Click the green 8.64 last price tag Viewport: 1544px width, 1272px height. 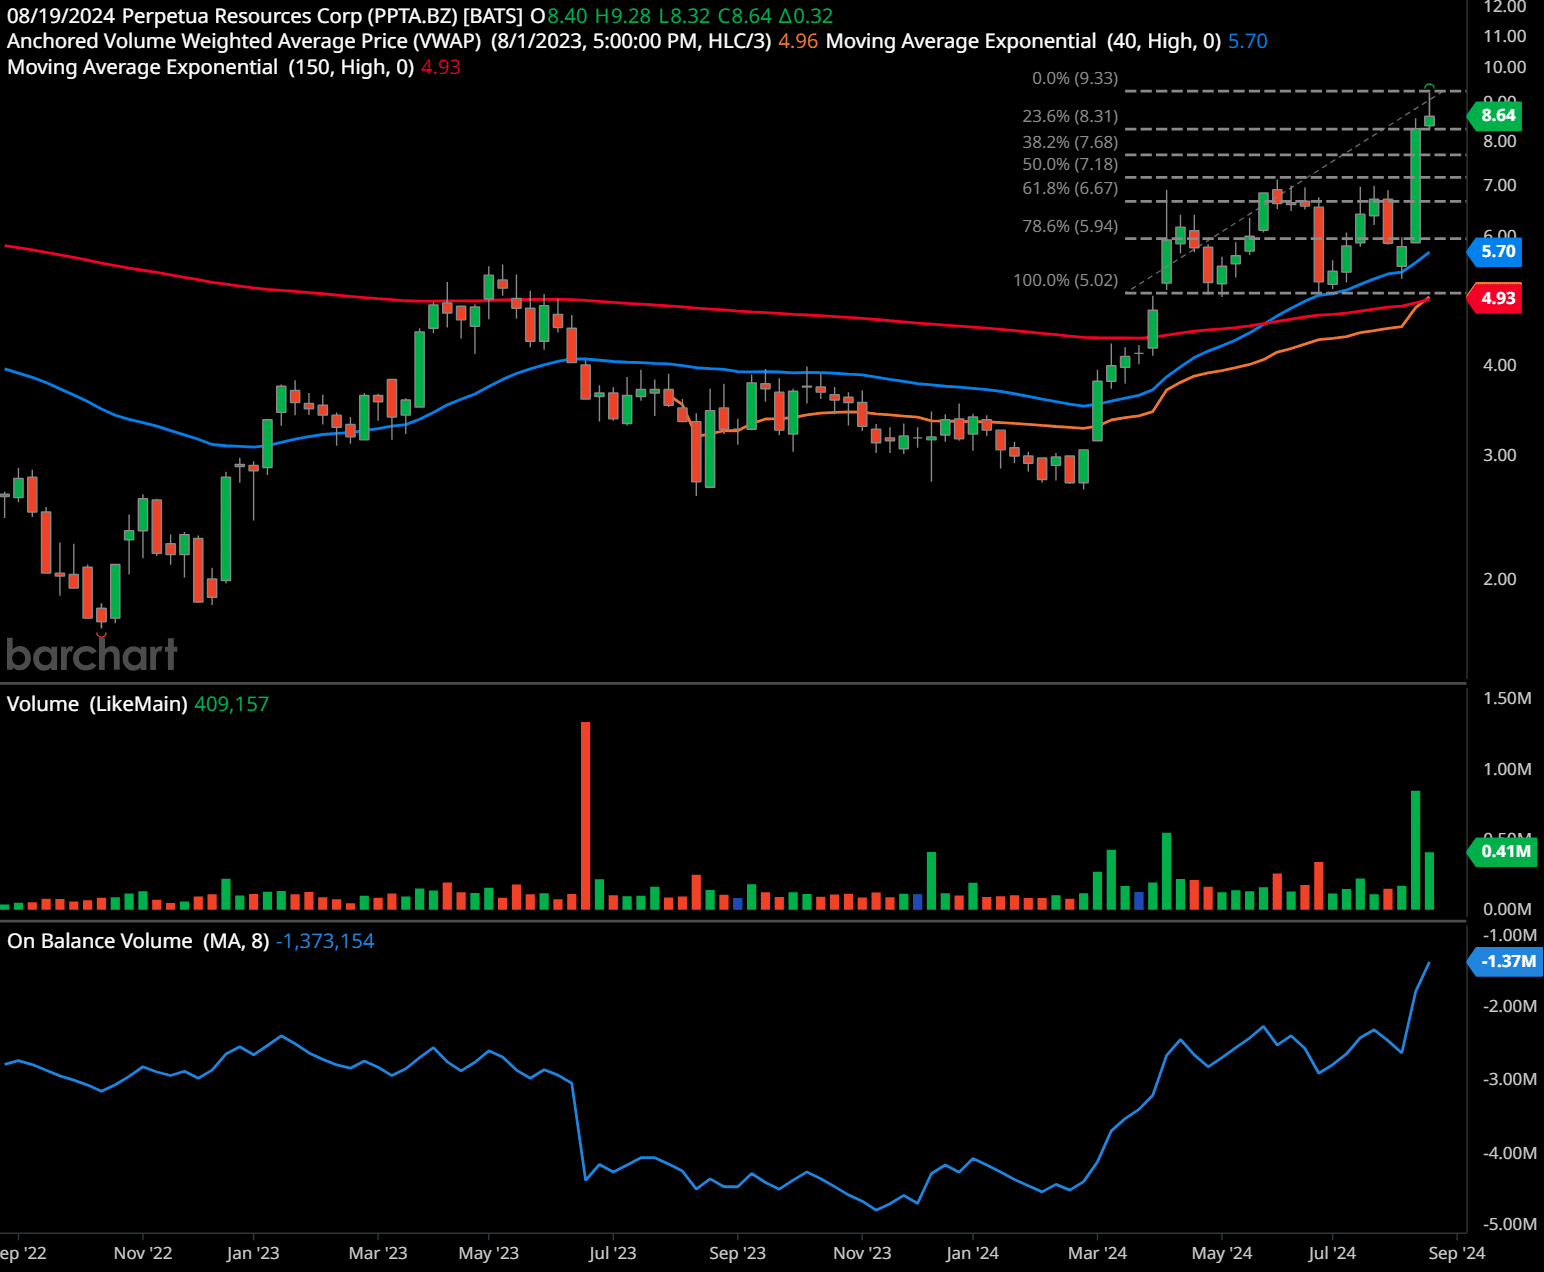pos(1496,115)
